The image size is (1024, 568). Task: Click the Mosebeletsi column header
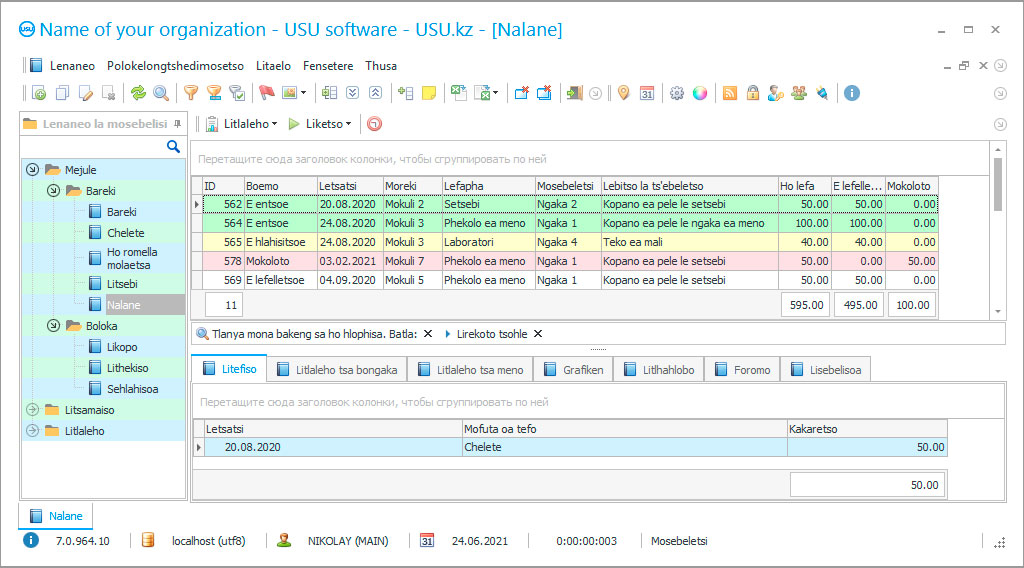tap(566, 186)
